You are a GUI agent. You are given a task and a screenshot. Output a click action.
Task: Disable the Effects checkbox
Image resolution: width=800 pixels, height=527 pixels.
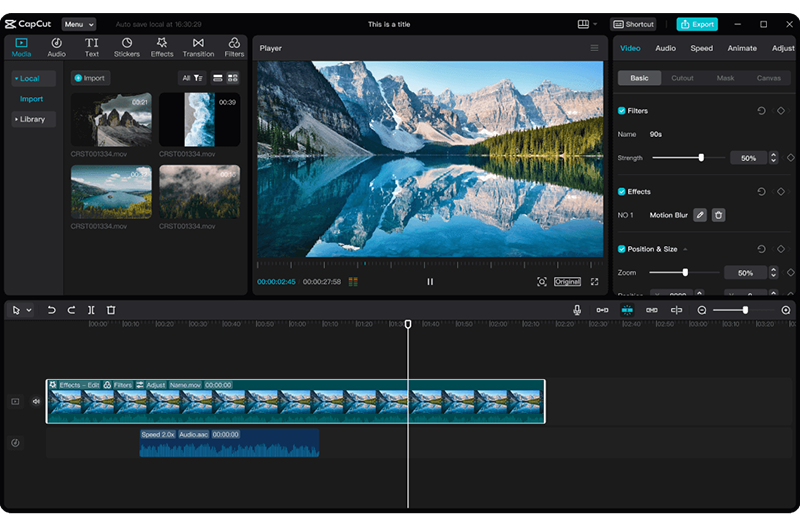coord(622,192)
